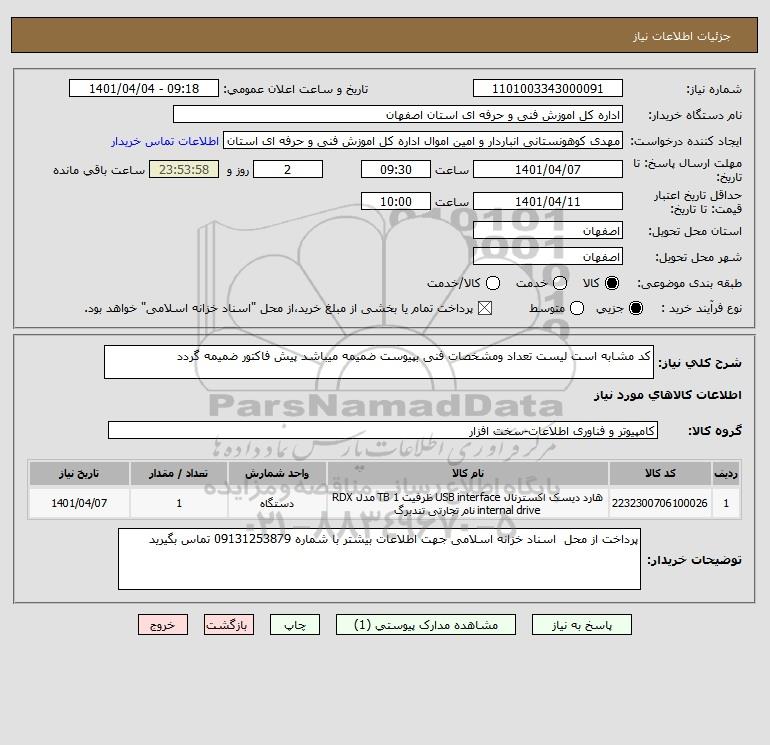Click the چاپ print button
The width and height of the screenshot is (770, 745).
pyautogui.click(x=295, y=625)
